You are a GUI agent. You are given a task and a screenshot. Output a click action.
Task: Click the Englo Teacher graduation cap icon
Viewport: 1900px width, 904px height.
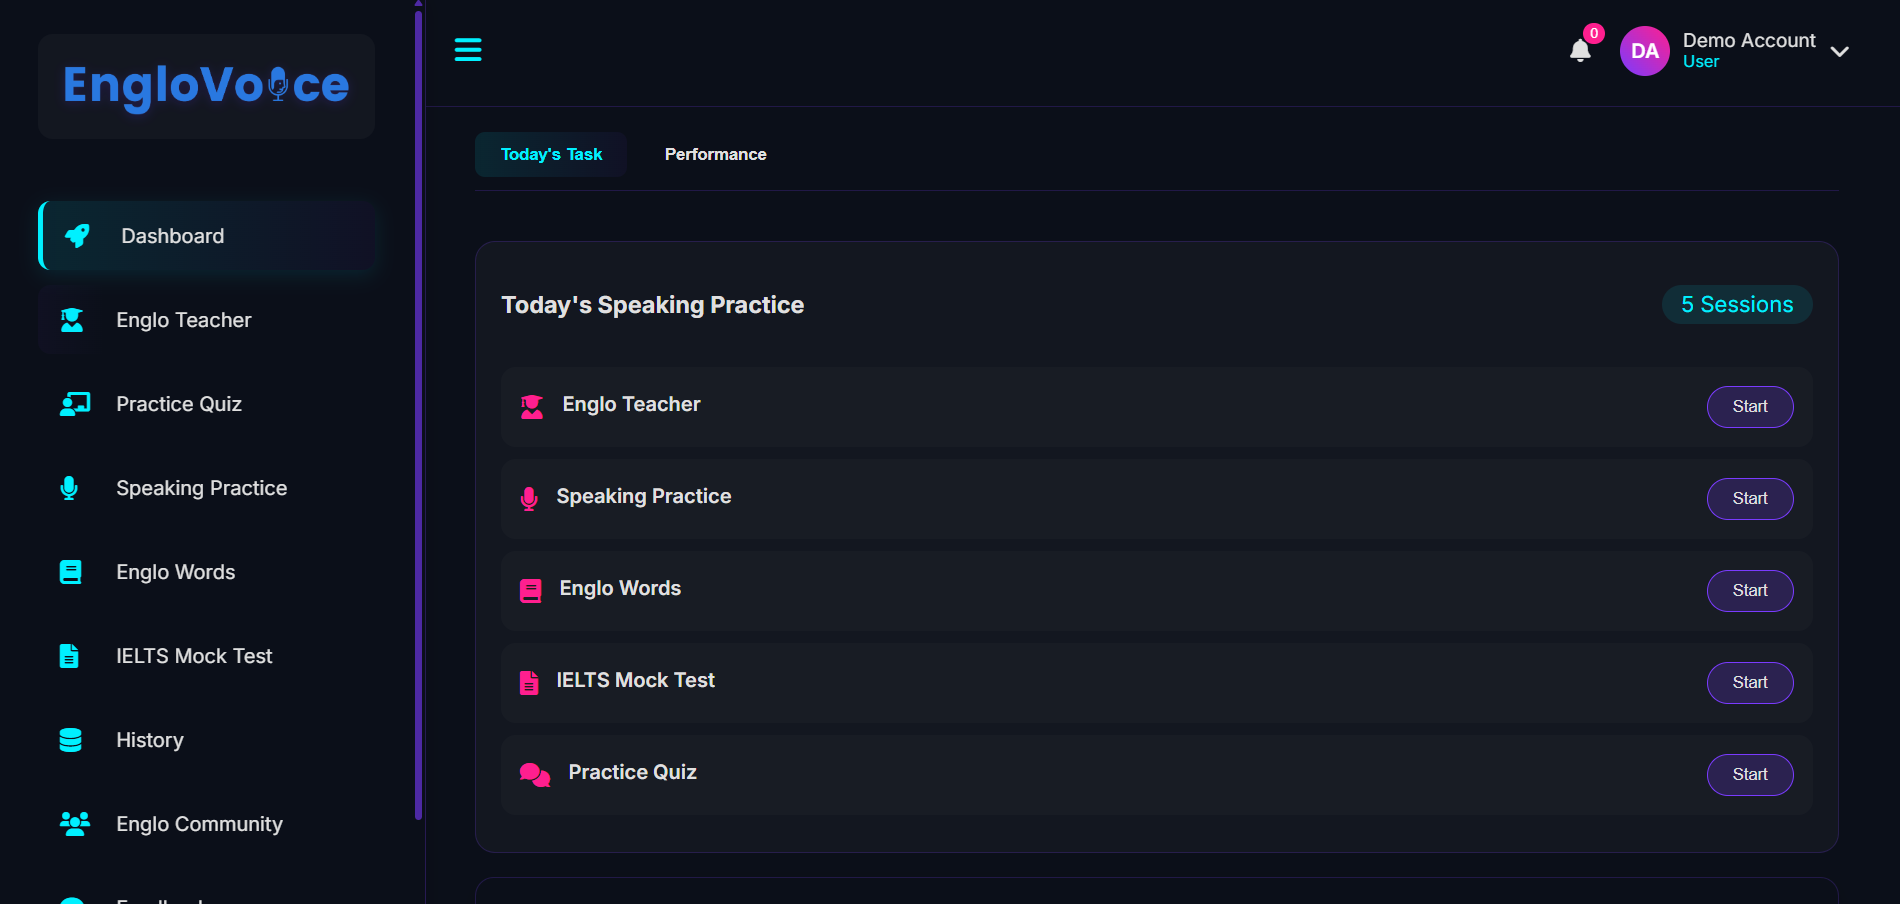71,319
